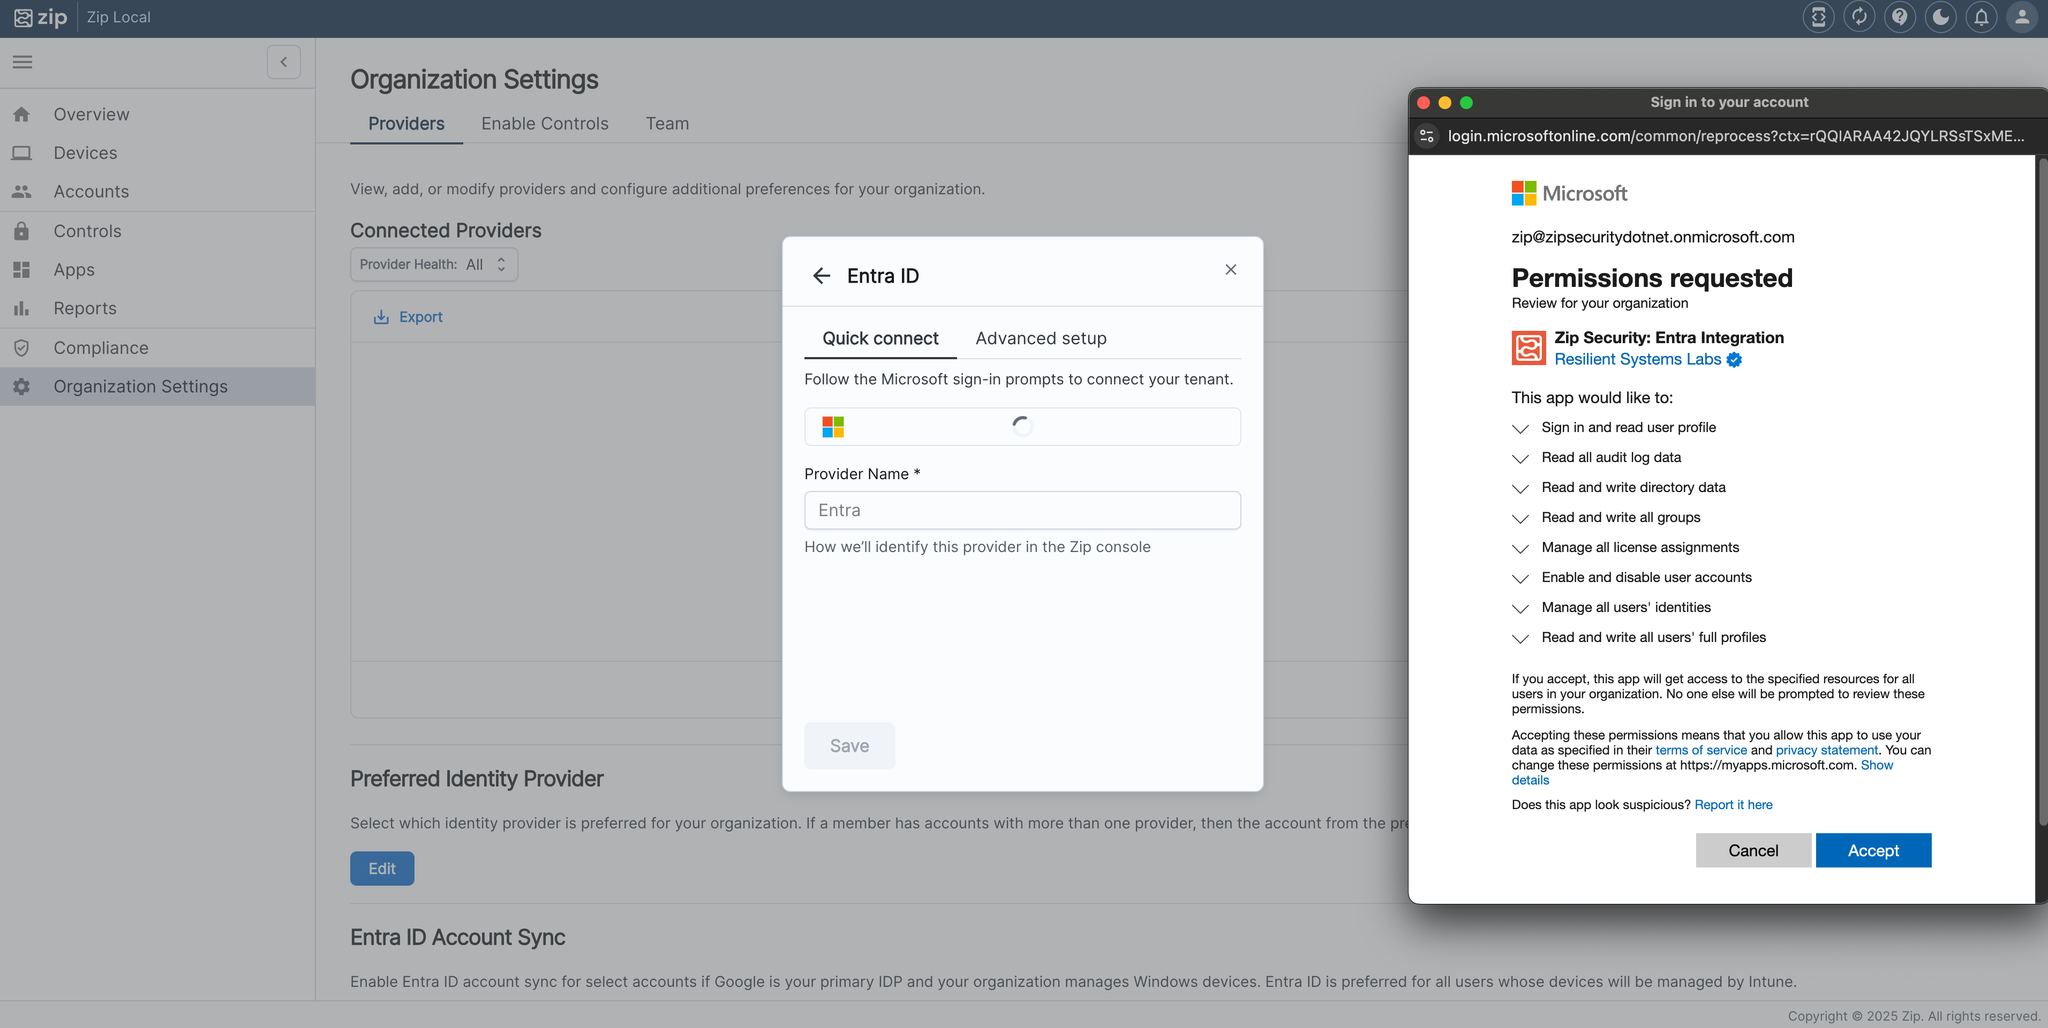Viewport: 2048px width, 1028px height.
Task: Open Provider Health filter dropdown
Action: pyautogui.click(x=433, y=265)
